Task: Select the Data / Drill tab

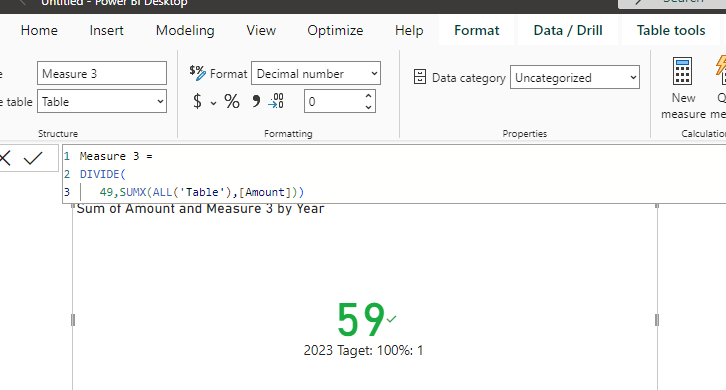Action: (568, 31)
